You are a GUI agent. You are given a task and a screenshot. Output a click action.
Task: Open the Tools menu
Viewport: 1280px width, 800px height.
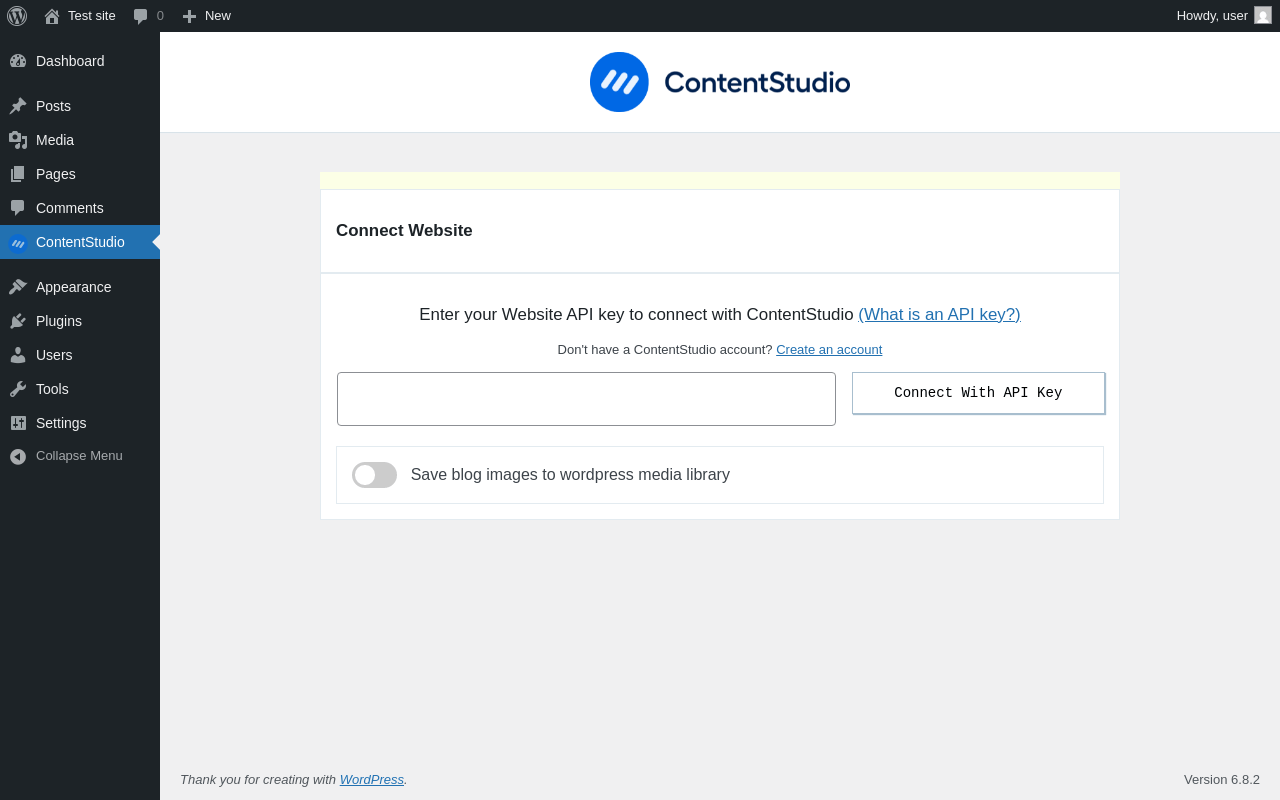click(x=80, y=389)
